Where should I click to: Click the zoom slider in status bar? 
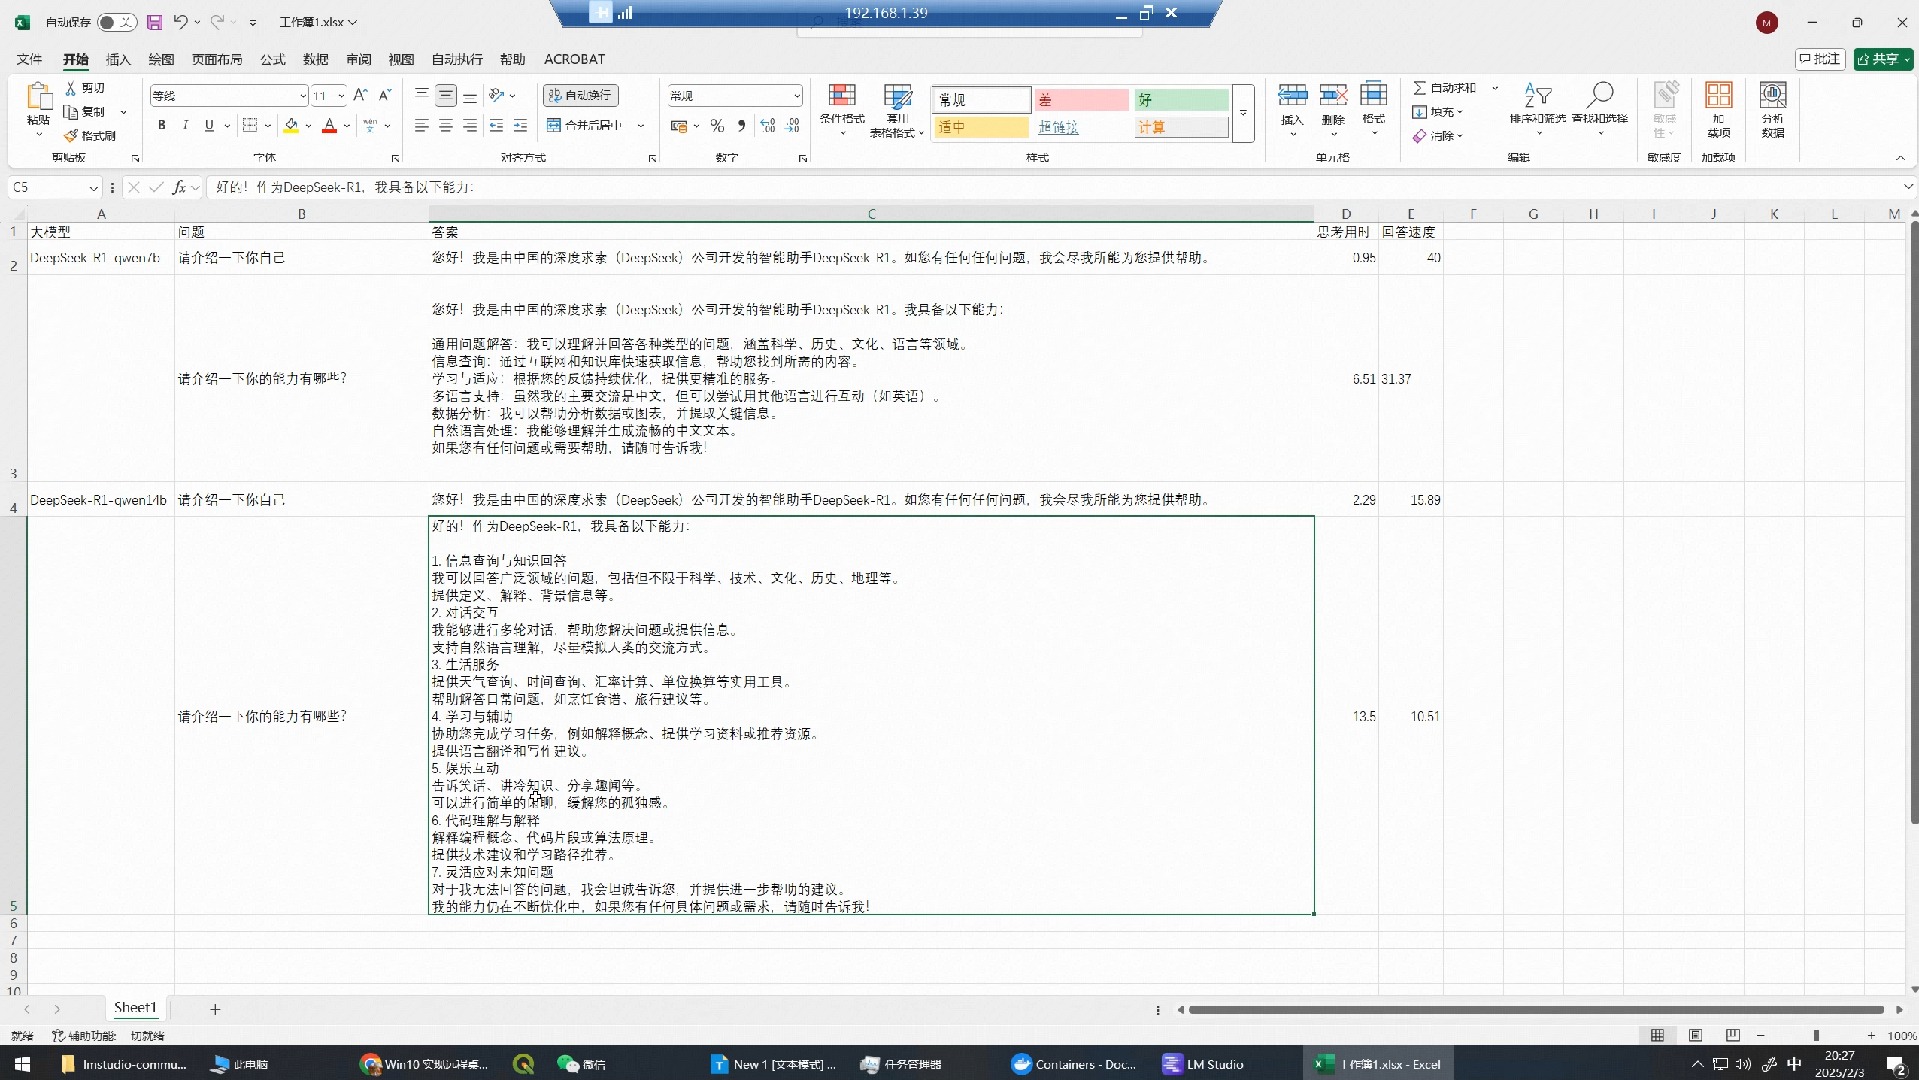1816,1036
